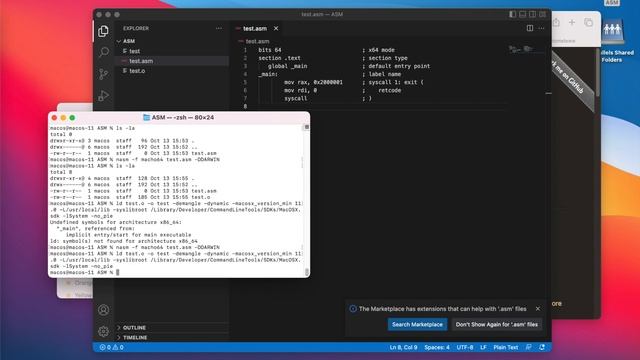Image resolution: width=640 pixels, height=360 pixels.
Task: Open the Explorer view in activity bar
Action: pos(103,31)
